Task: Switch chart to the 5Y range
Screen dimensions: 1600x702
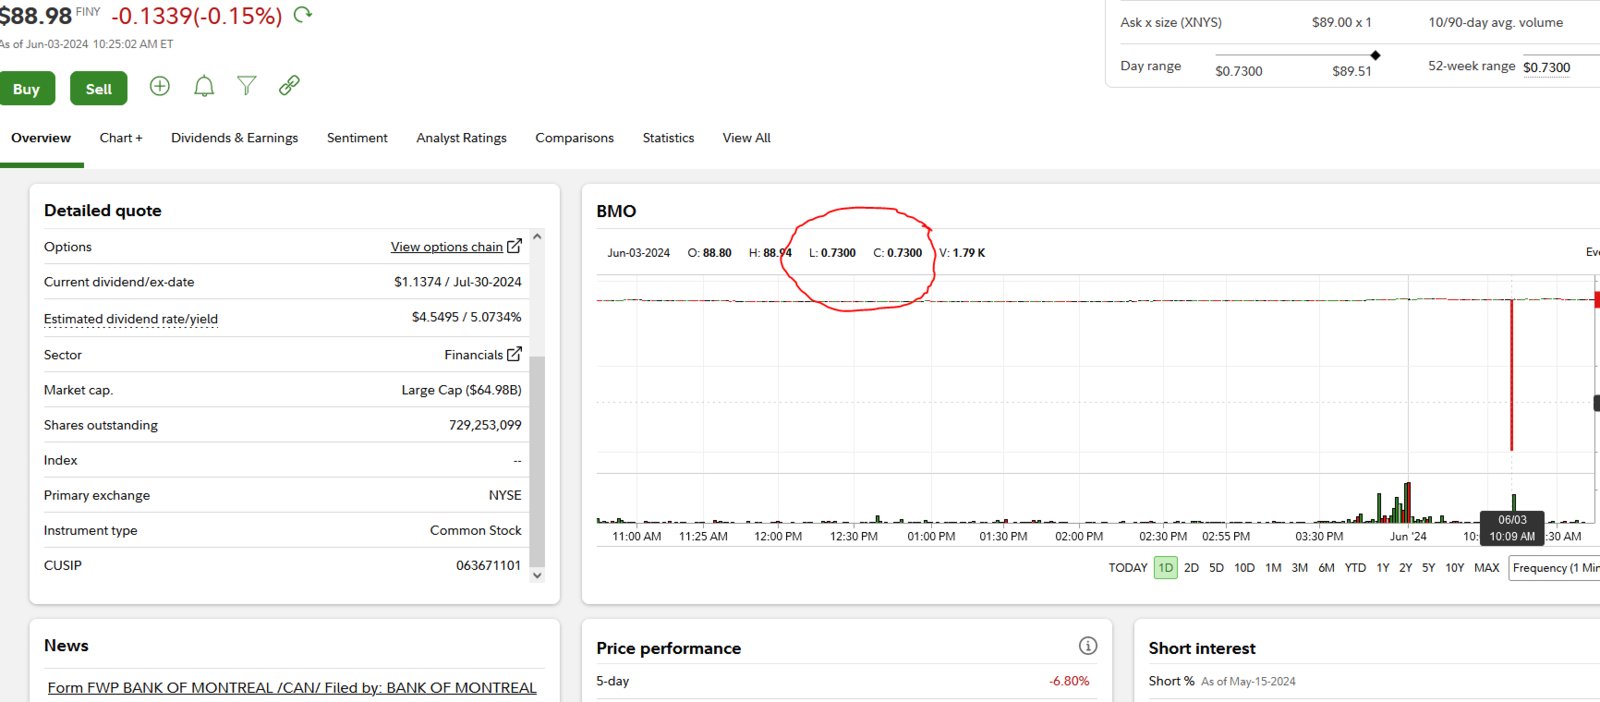Action: coord(1429,568)
